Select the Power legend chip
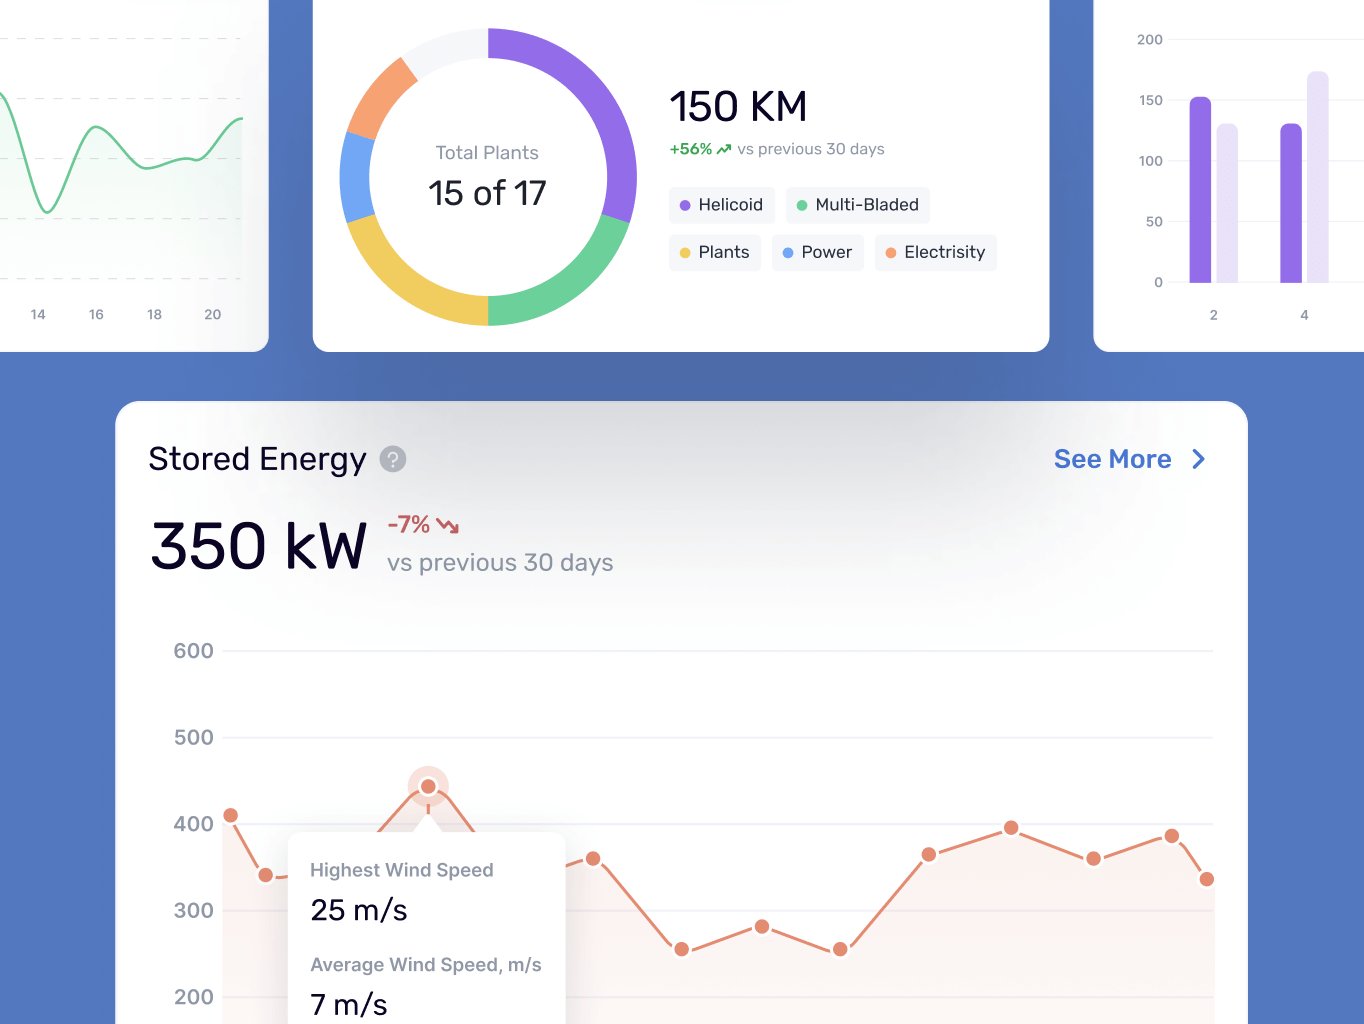This screenshot has width=1364, height=1024. pos(817,253)
